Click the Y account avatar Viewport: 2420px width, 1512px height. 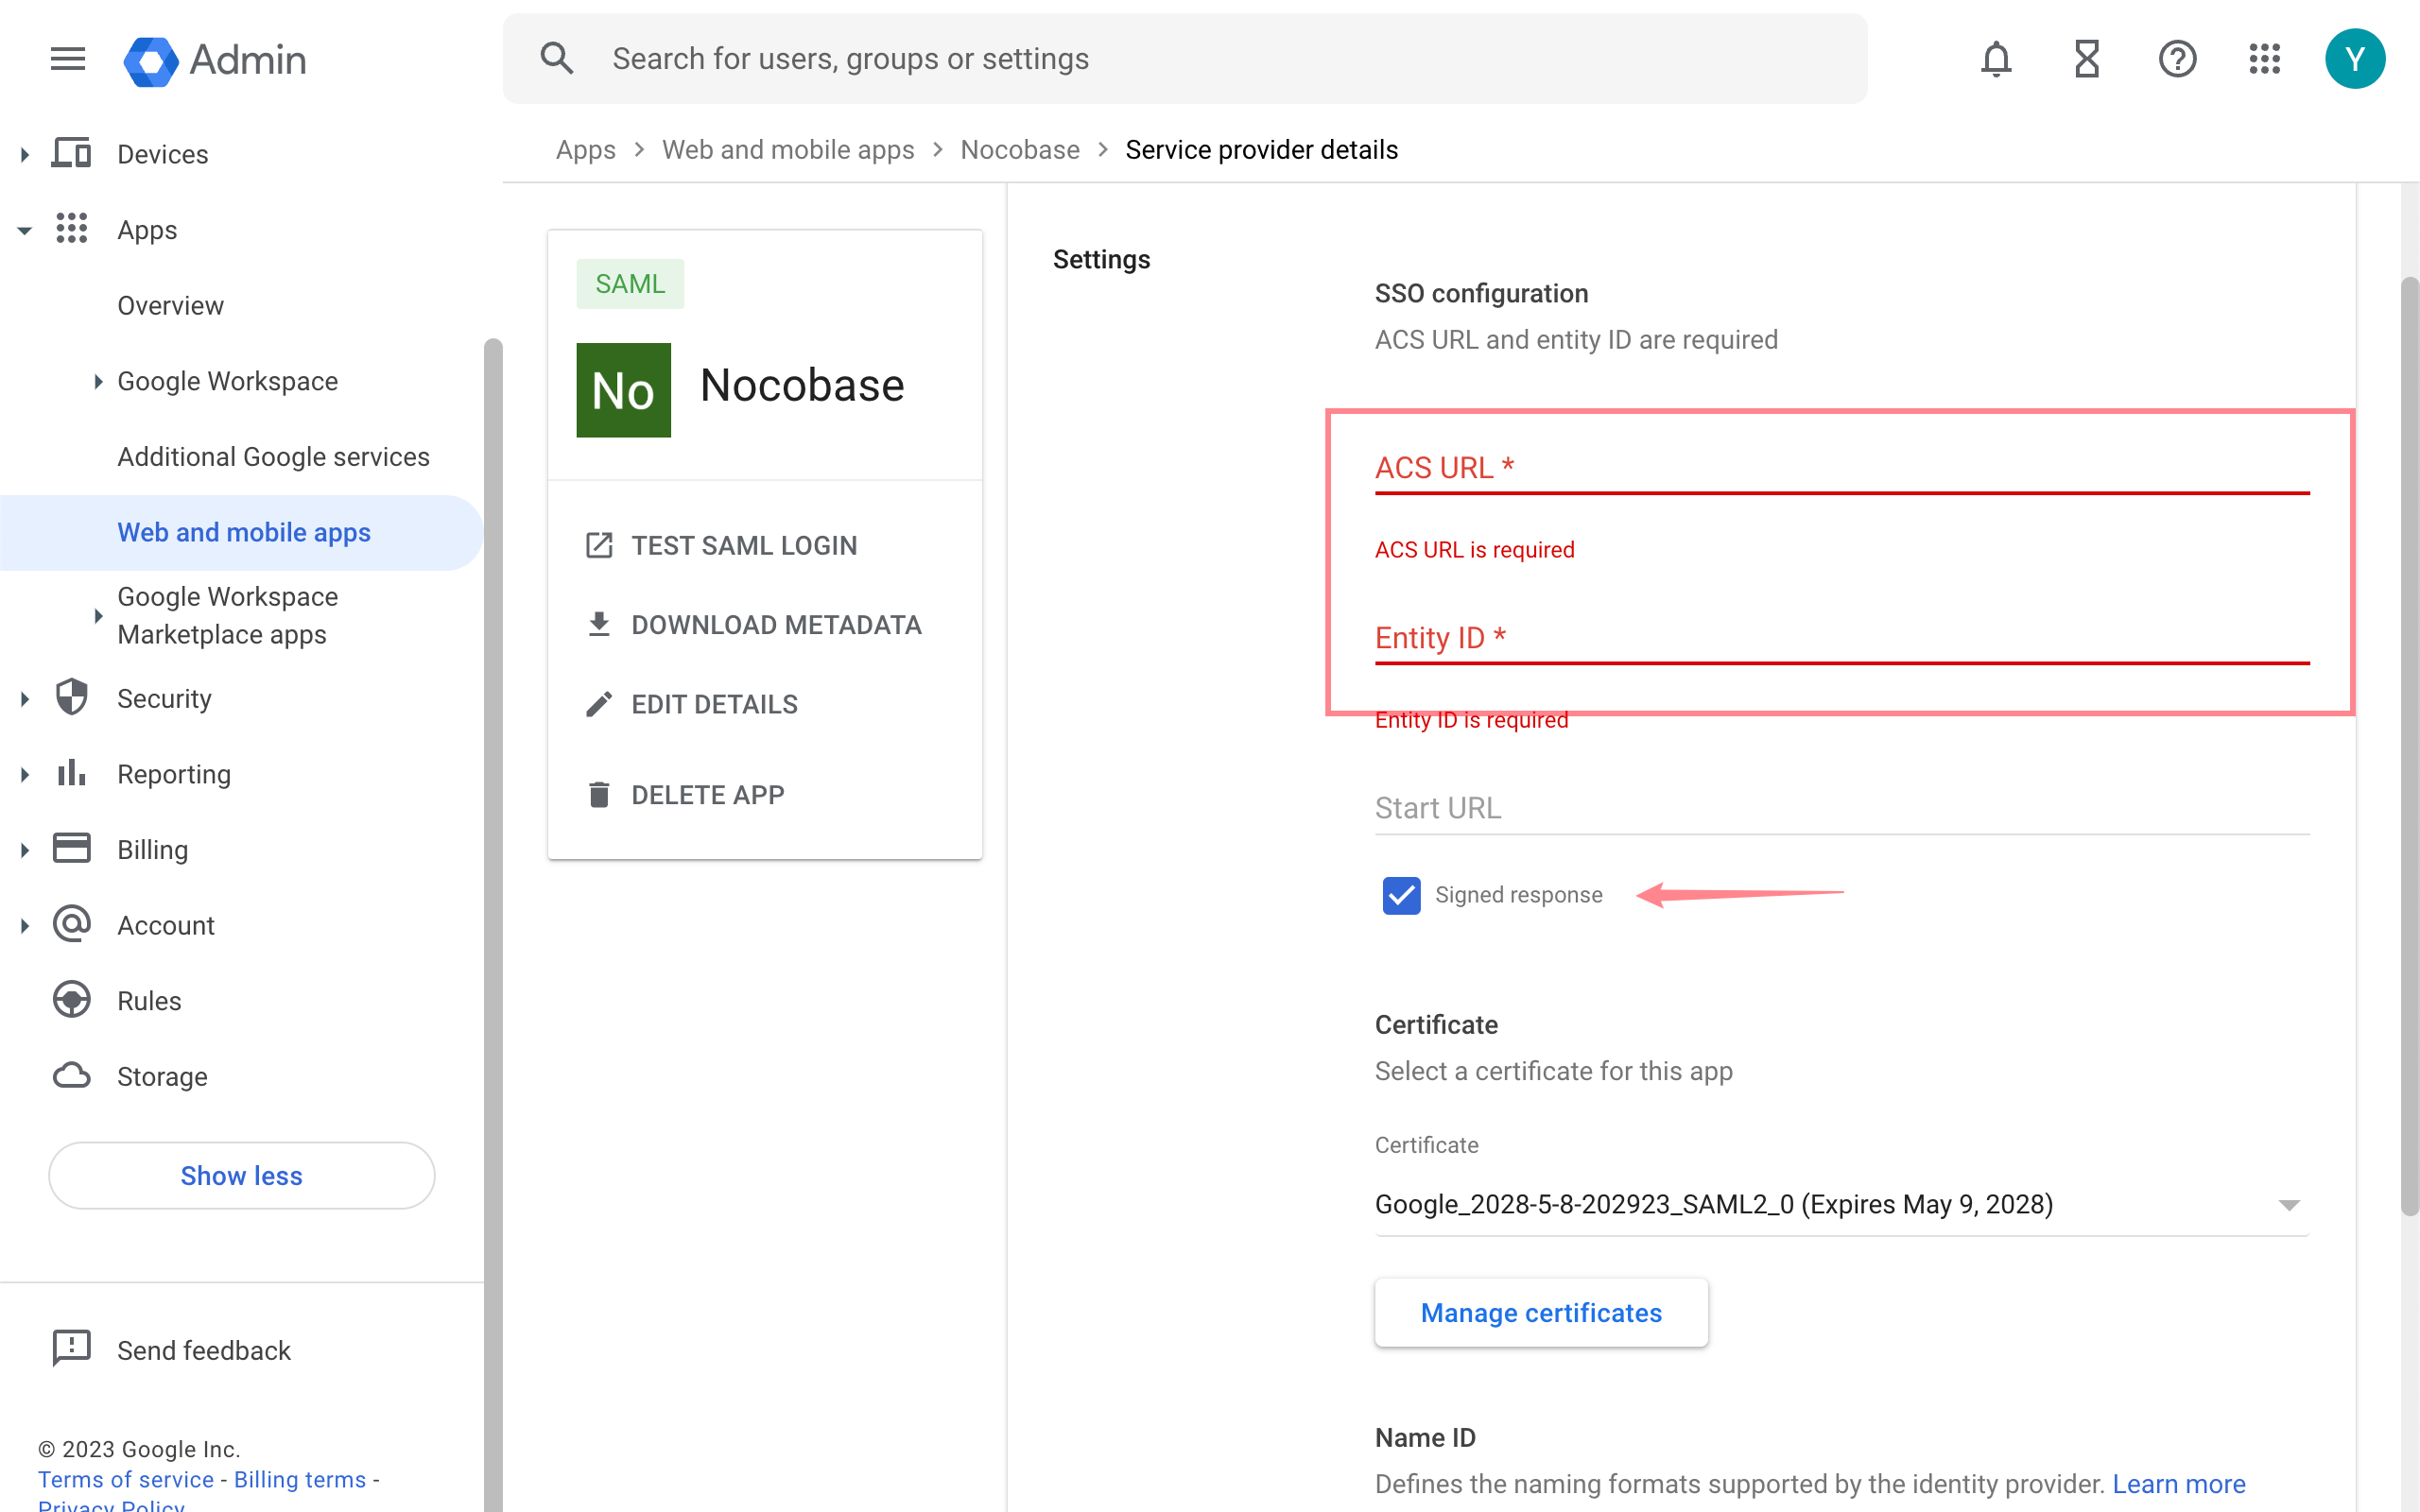(2354, 59)
